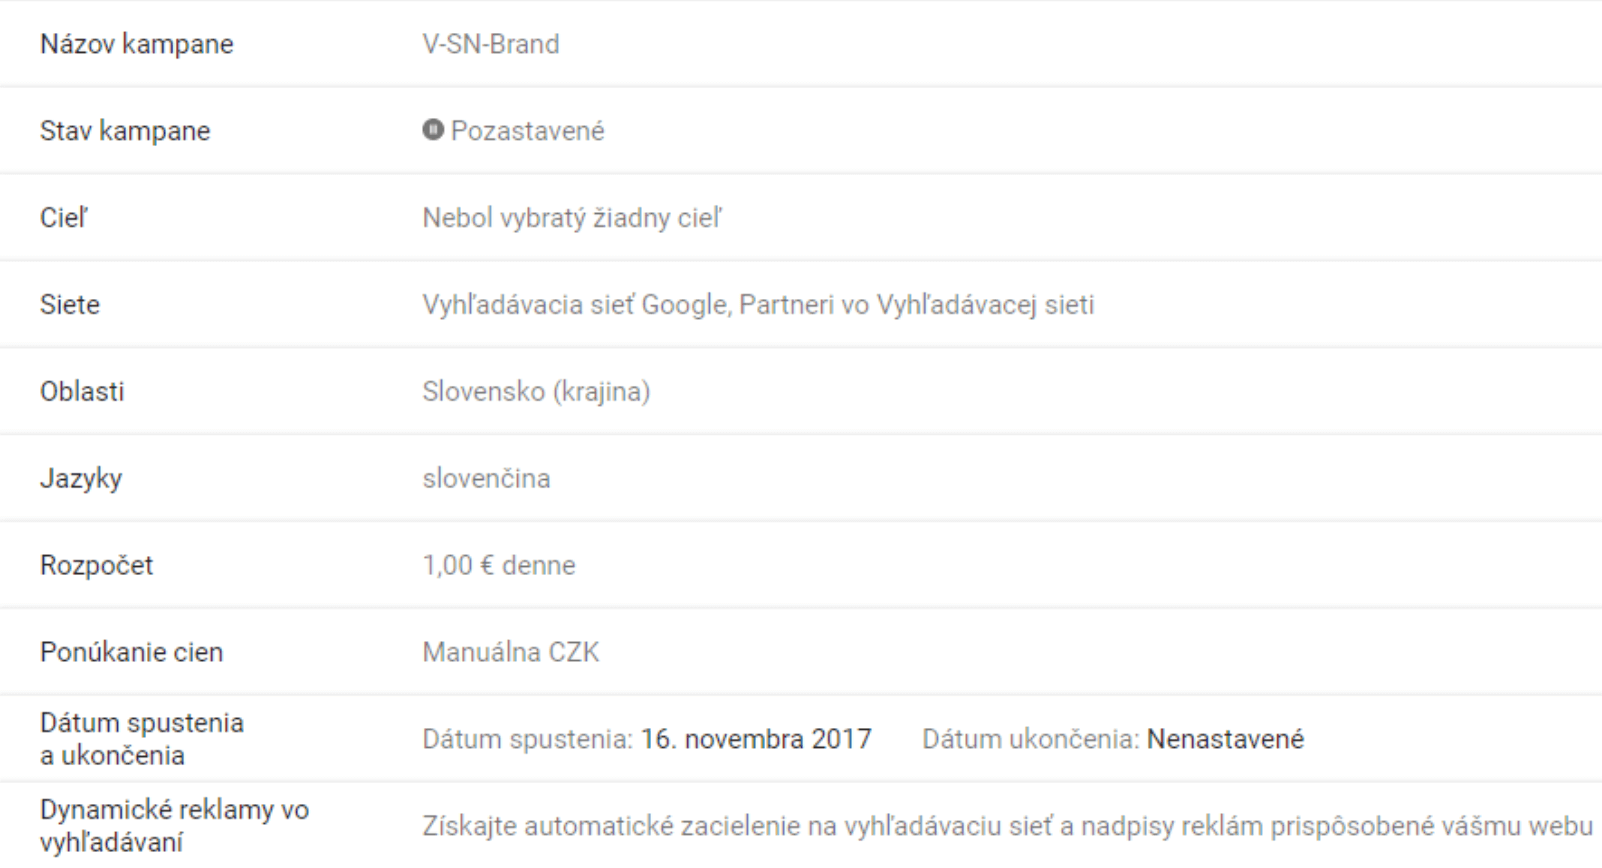The image size is (1602, 868).
Task: Open the Cieľ settings section
Action: tap(64, 218)
